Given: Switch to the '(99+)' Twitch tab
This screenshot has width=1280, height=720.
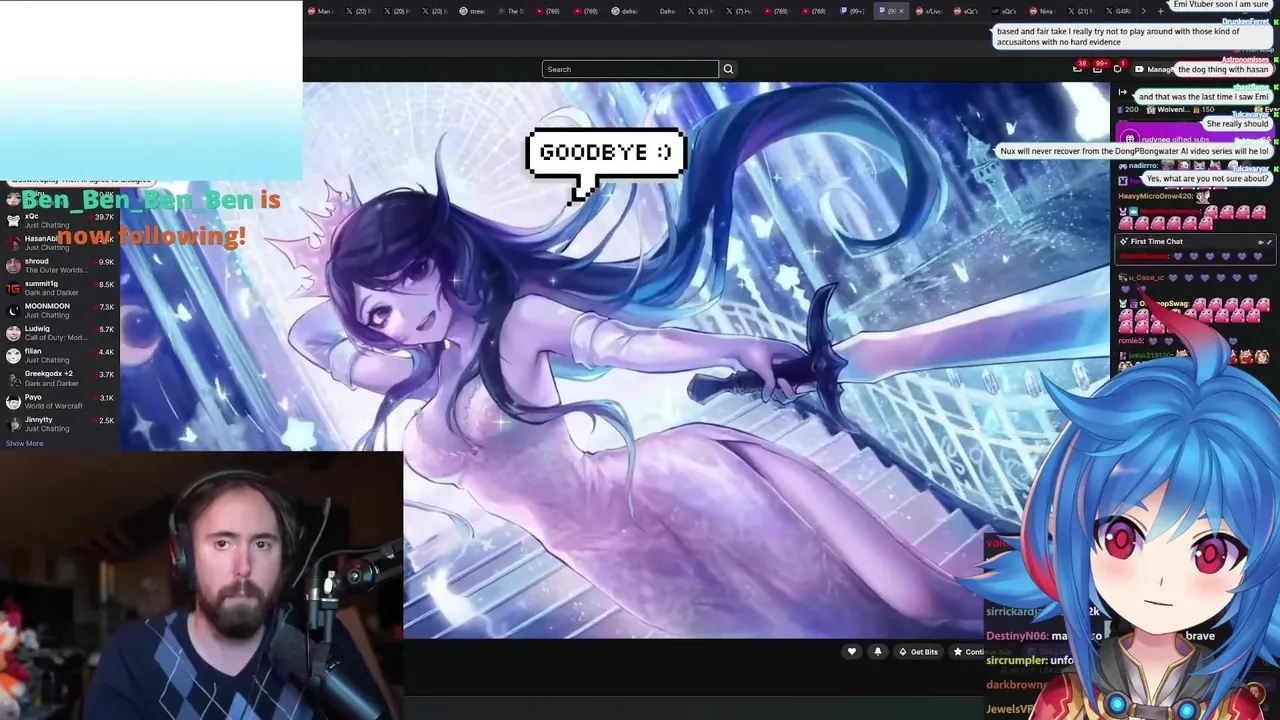Looking at the screenshot, I should [x=853, y=11].
